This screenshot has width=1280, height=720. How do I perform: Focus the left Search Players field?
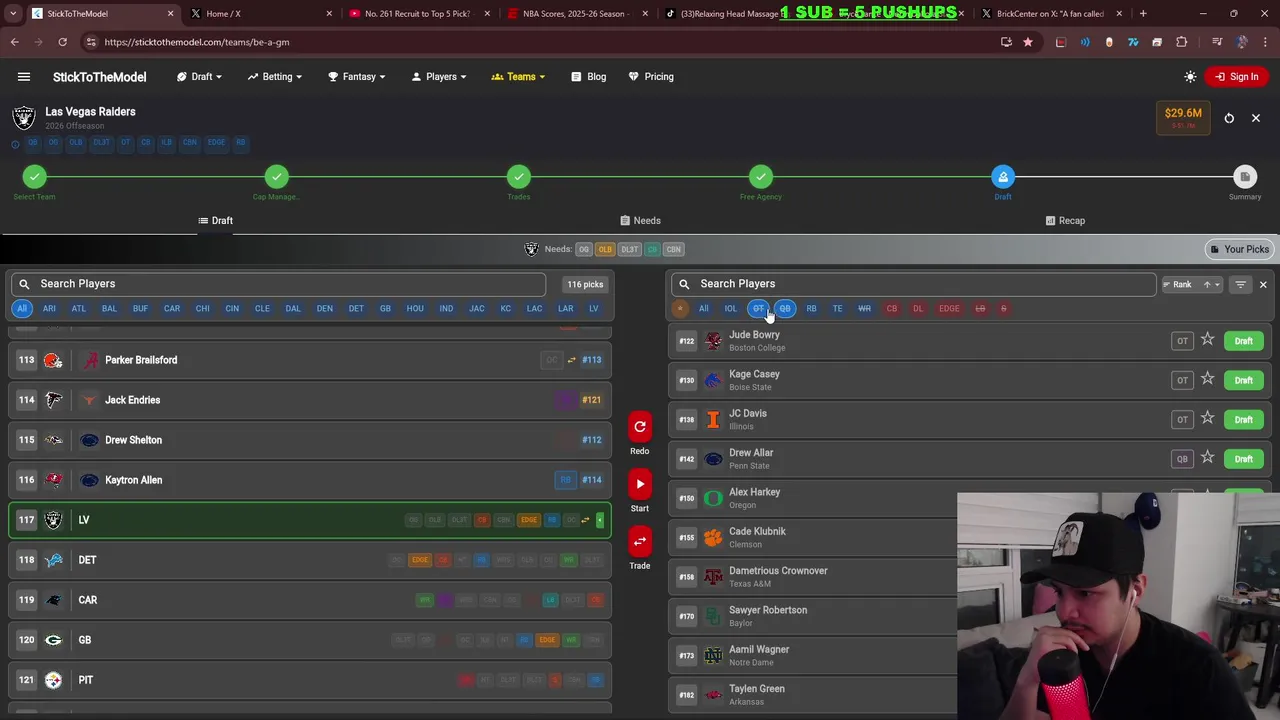coord(278,284)
